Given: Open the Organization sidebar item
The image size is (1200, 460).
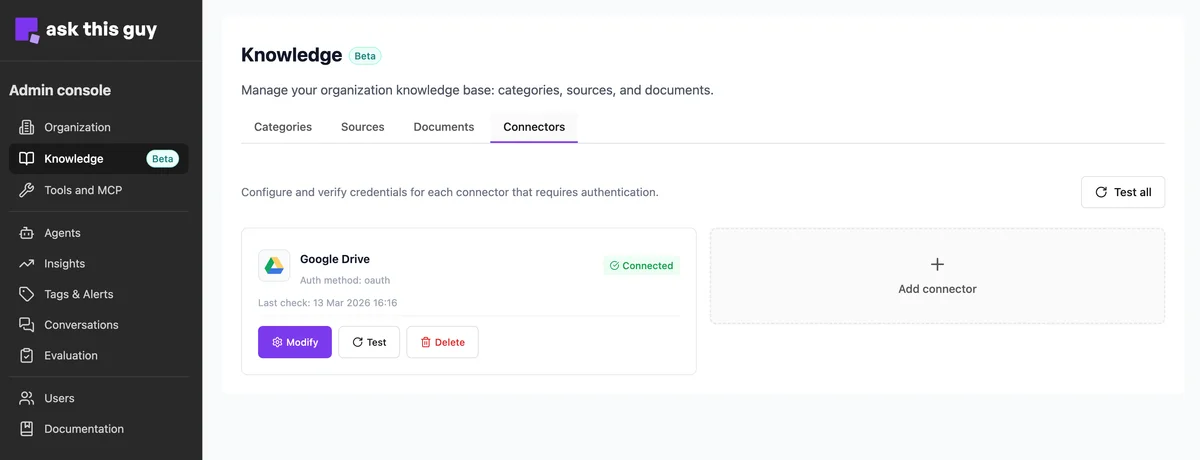Looking at the screenshot, I should tap(99, 127).
